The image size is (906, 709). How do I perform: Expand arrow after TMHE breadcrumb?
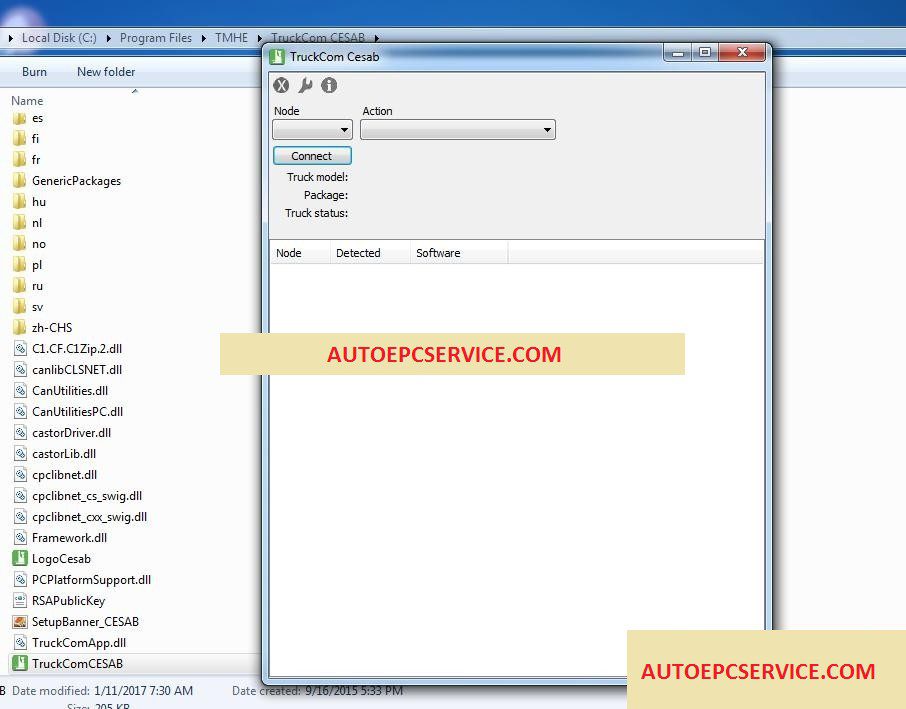click(x=260, y=38)
